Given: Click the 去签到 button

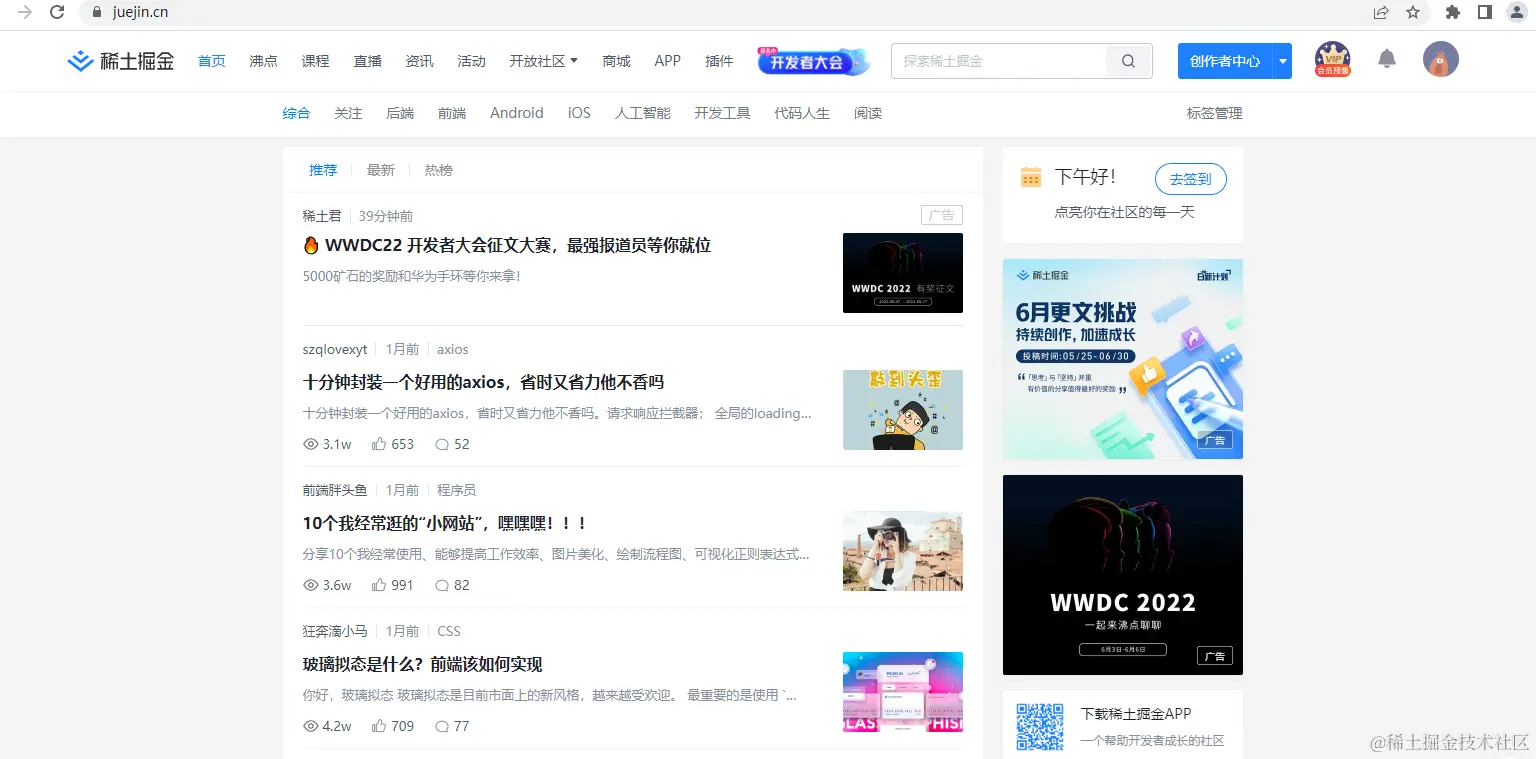Looking at the screenshot, I should pyautogui.click(x=1191, y=179).
